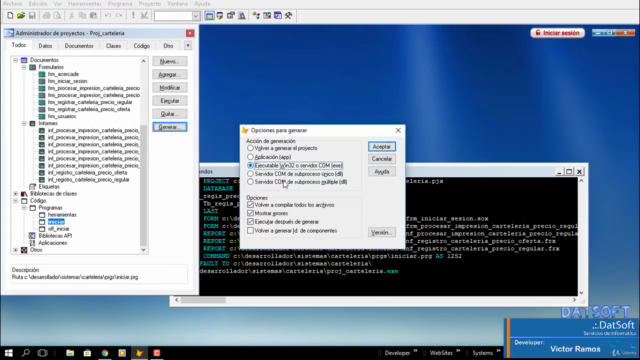Open the Windows Start menu
This screenshot has width=640, height=360.
click(x=9, y=353)
